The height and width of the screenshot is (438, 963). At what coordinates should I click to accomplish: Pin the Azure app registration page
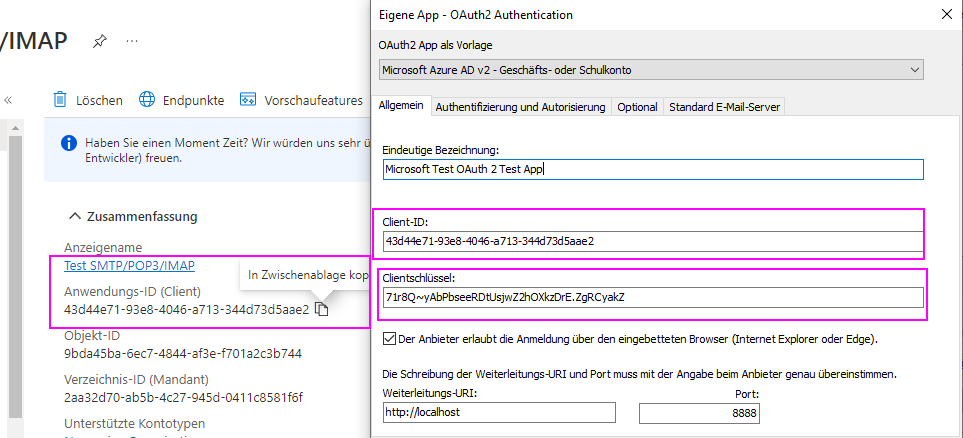(99, 41)
